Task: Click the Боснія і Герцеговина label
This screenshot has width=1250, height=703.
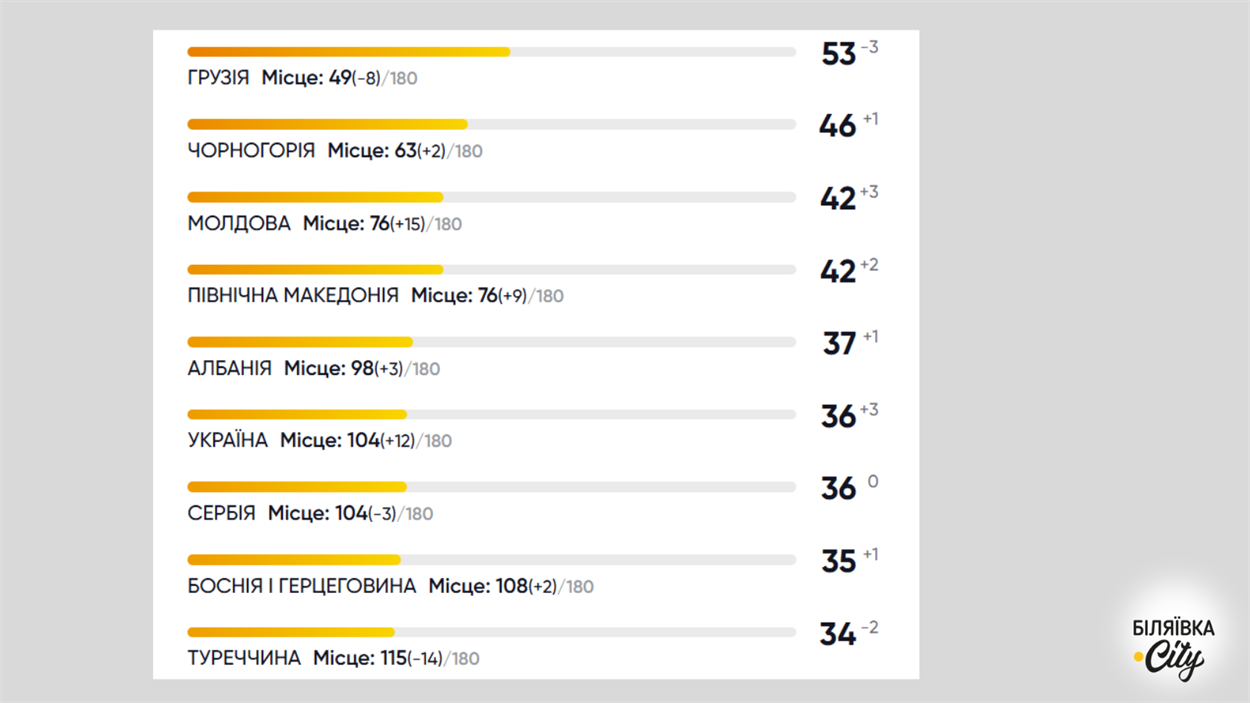Action: pyautogui.click(x=302, y=586)
